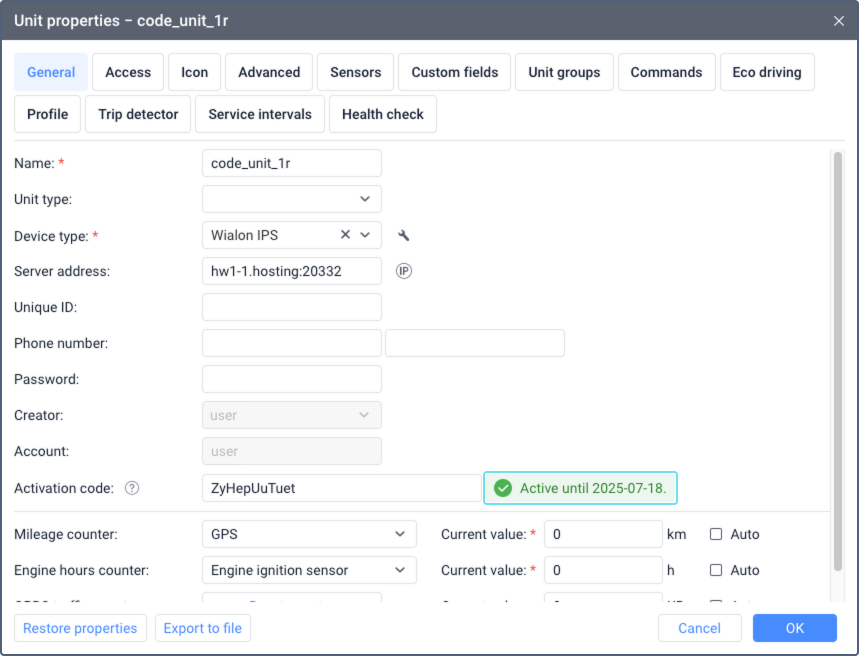Go to Service intervals tab

coord(260,114)
